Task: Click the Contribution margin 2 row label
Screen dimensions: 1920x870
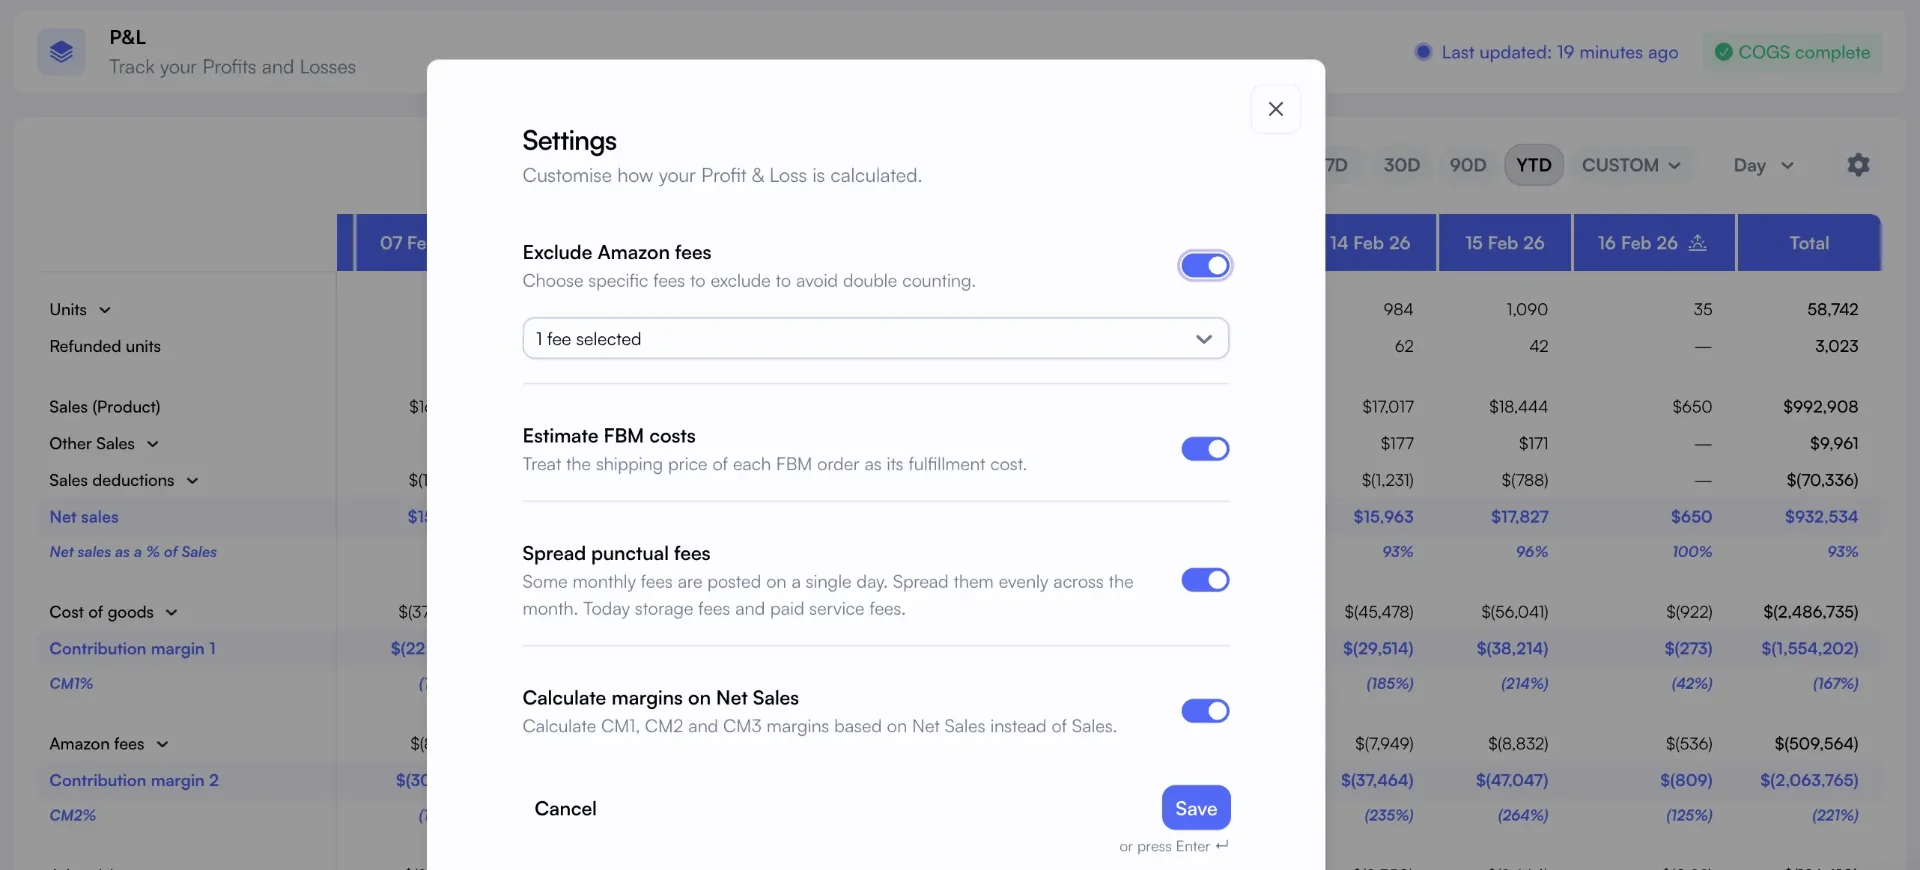Action: coord(134,780)
